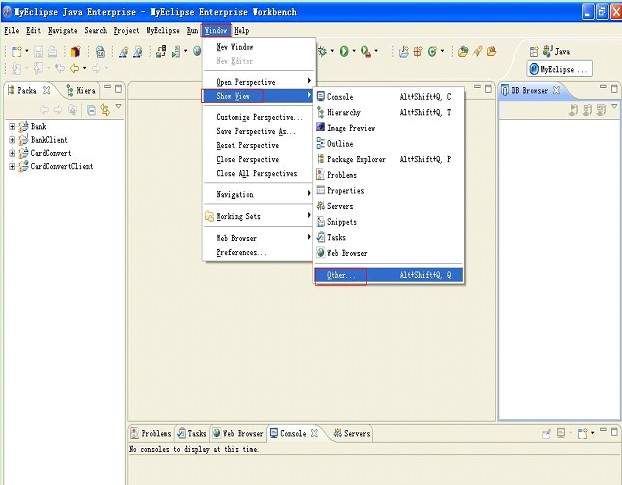Click the Run button in the toolbar
622x485 pixels.
[345, 51]
